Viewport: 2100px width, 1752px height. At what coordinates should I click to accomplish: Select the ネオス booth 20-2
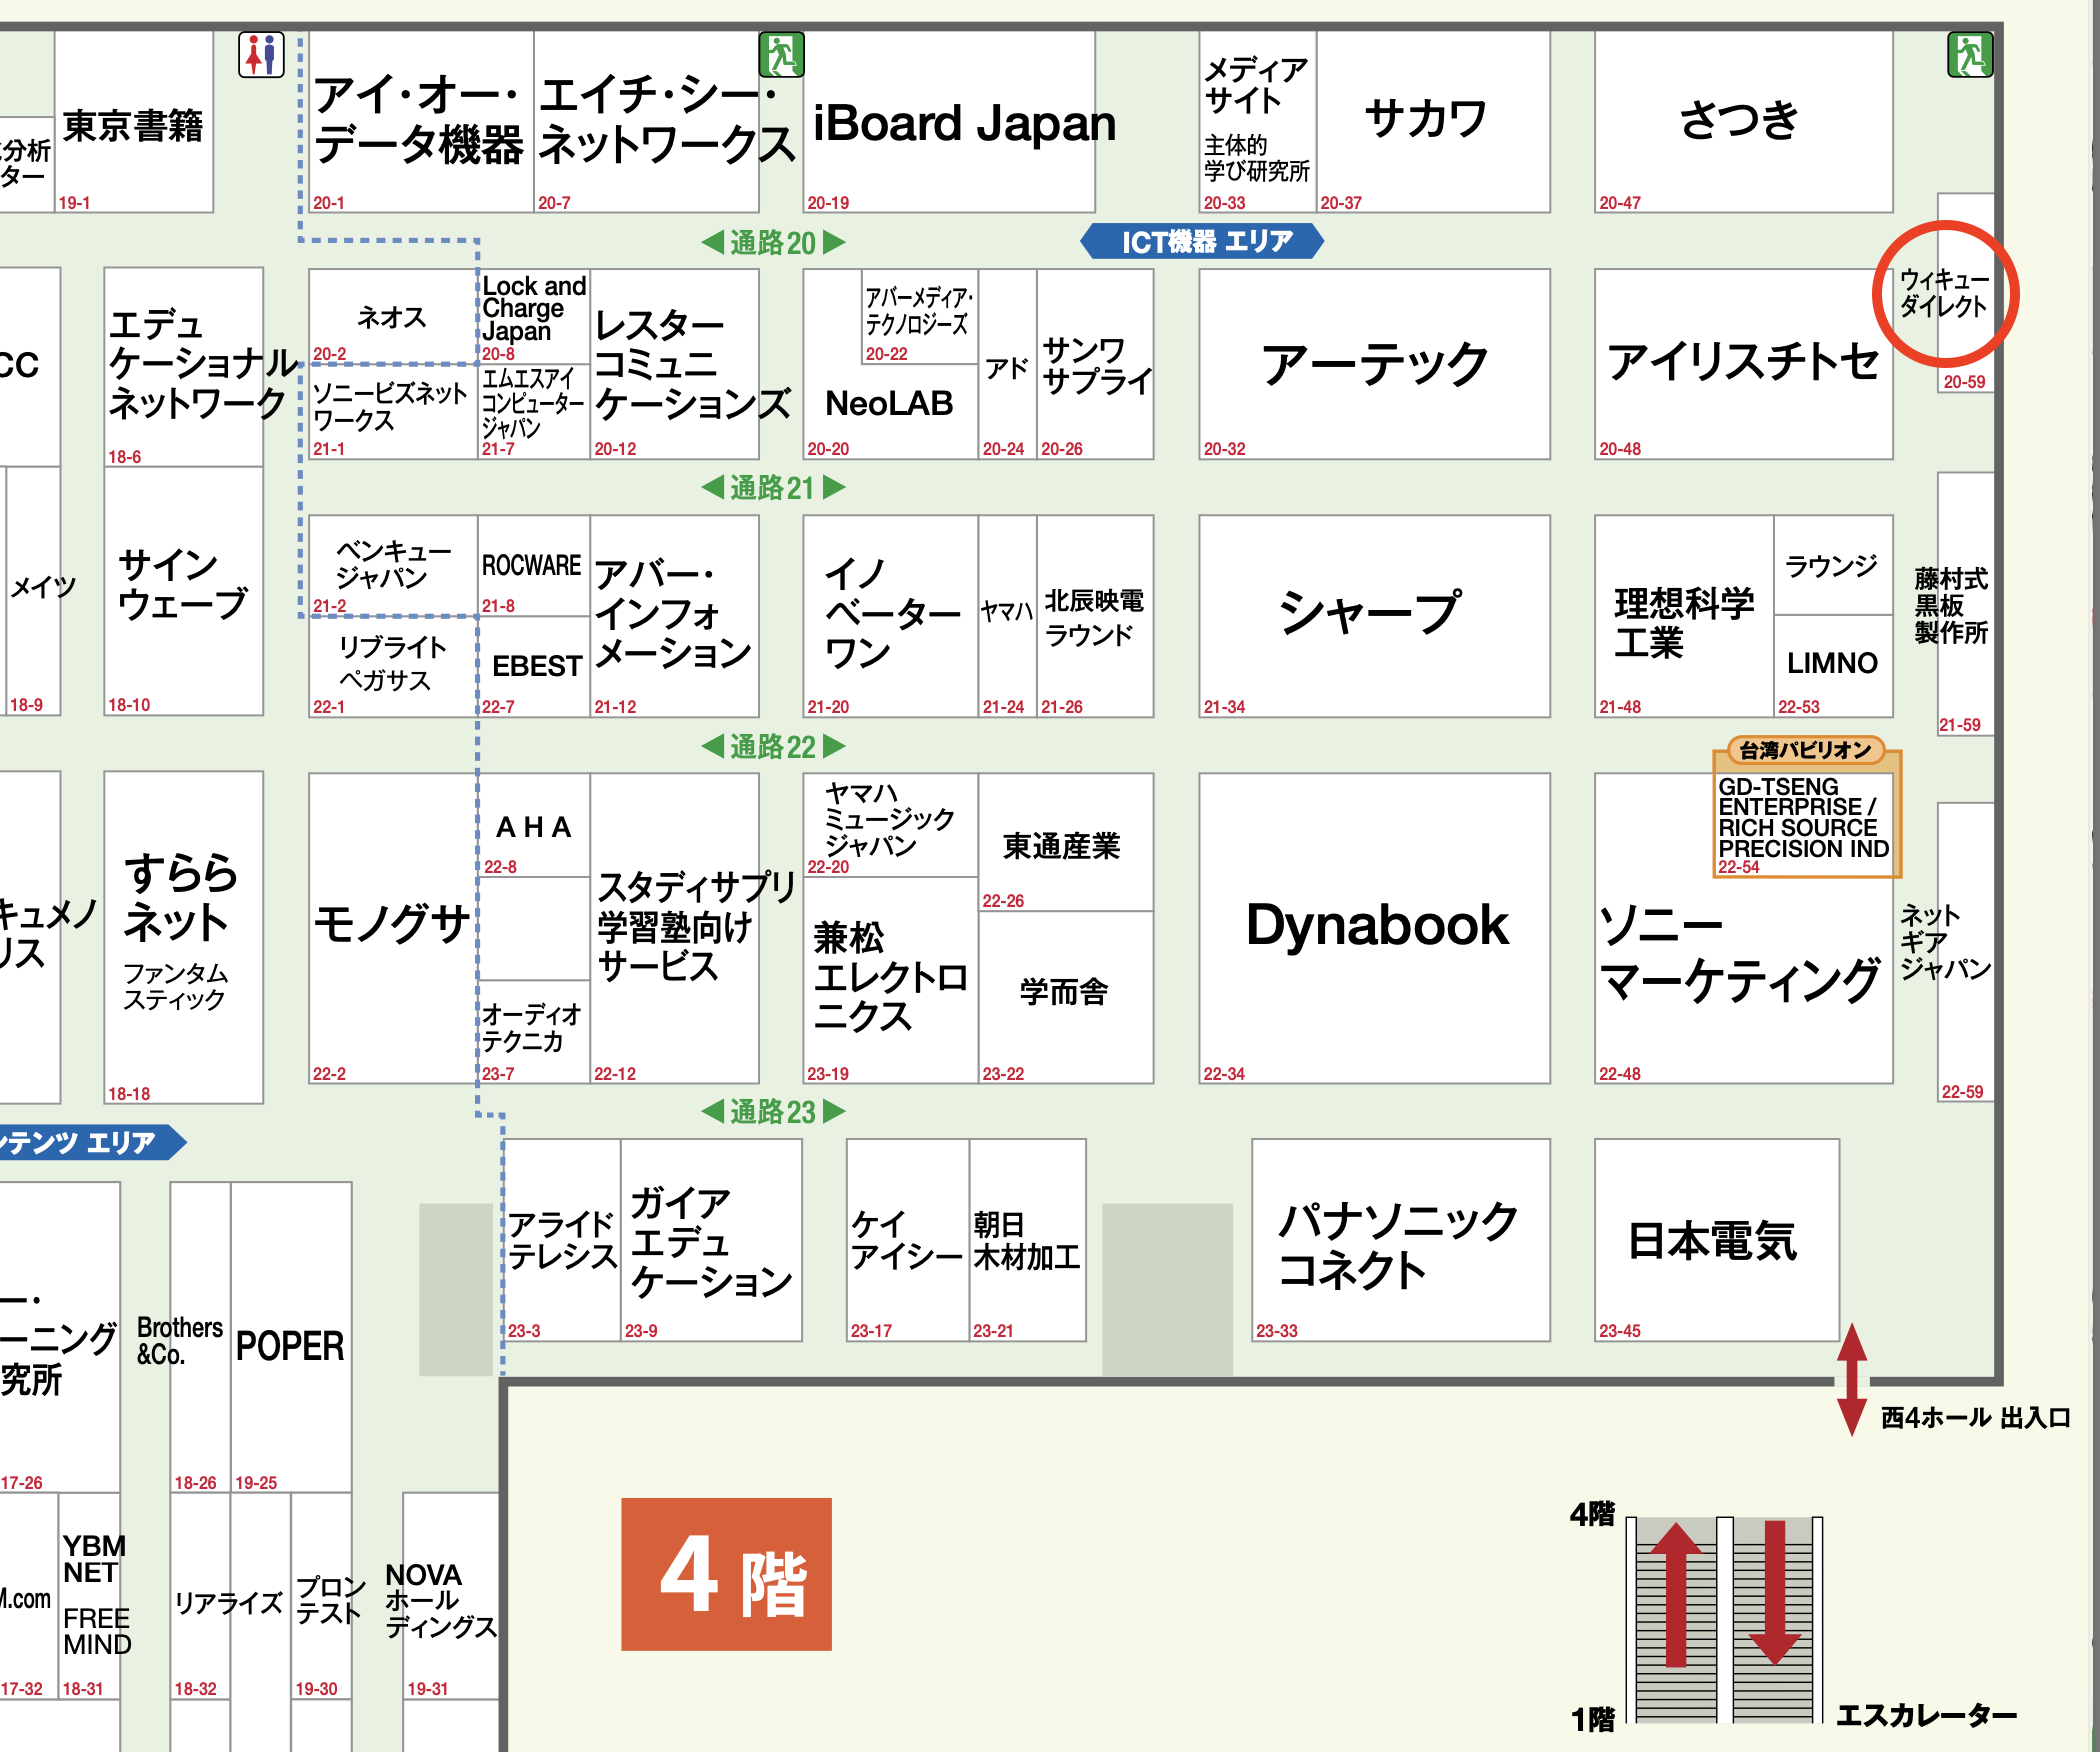[392, 316]
